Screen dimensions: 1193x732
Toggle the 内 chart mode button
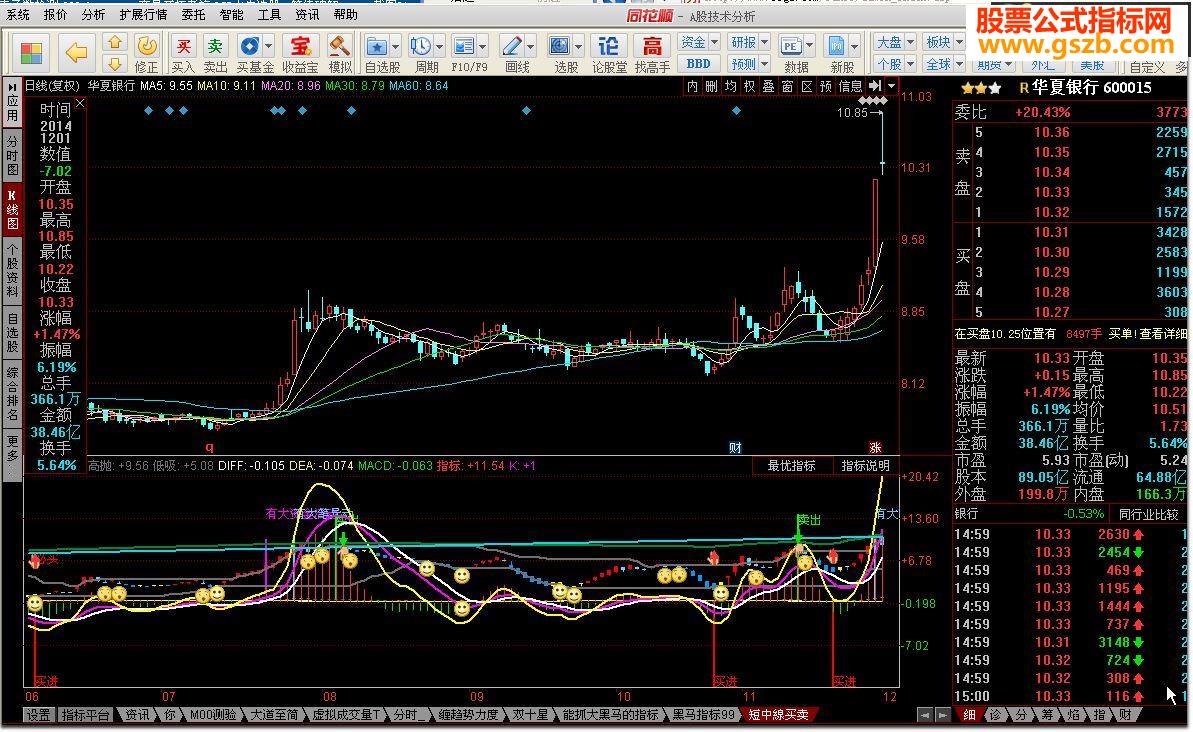pos(692,87)
